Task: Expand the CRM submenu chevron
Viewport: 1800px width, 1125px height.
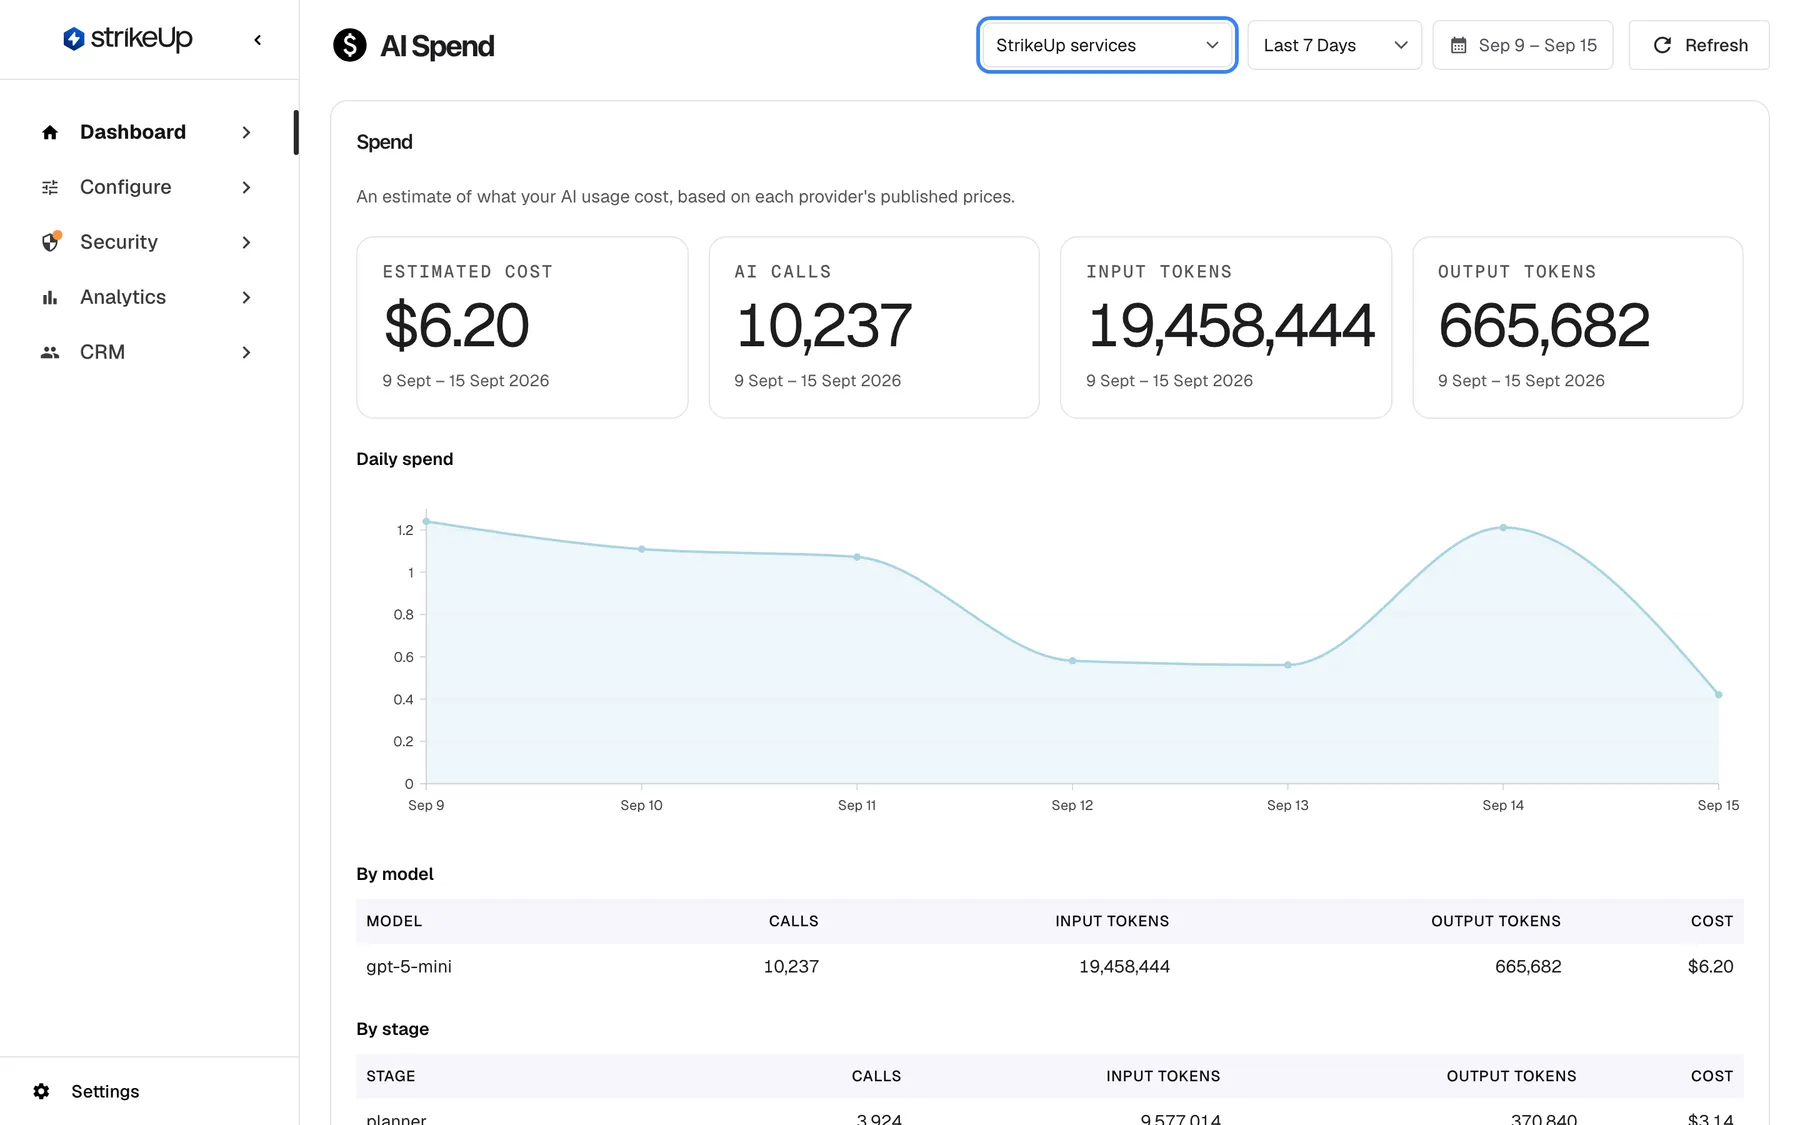Action: pyautogui.click(x=246, y=352)
